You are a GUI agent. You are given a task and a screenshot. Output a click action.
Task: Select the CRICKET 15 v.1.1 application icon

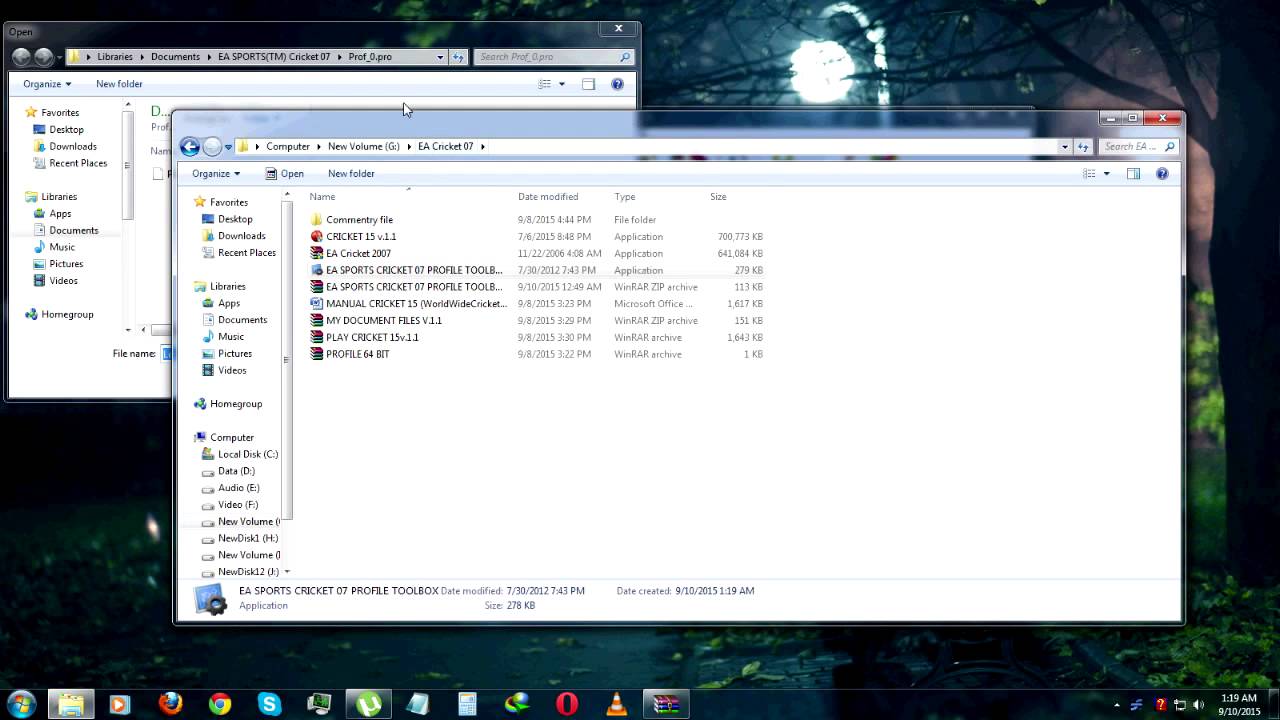(316, 237)
